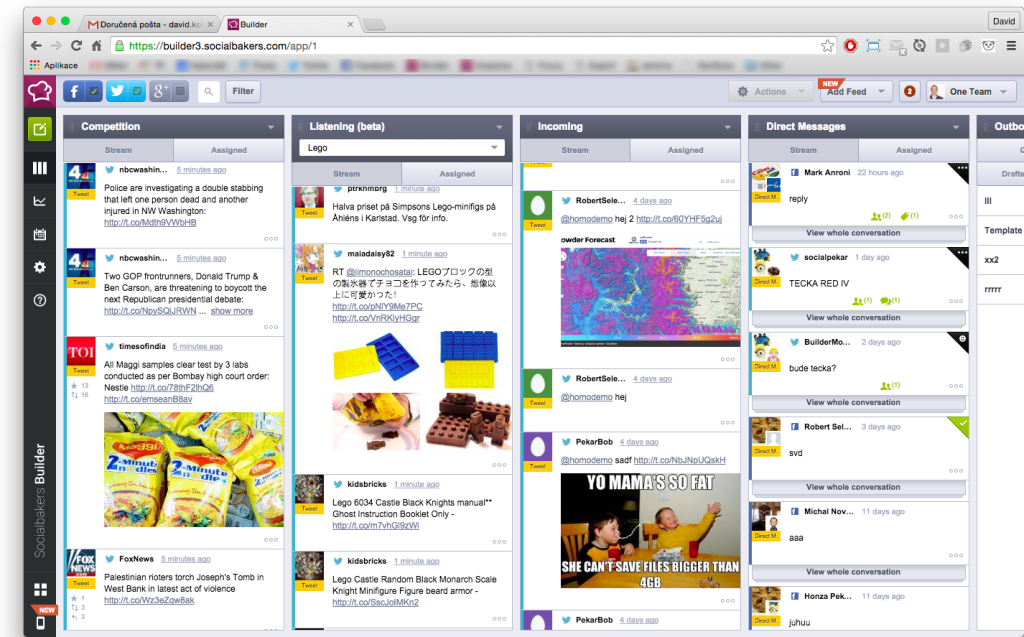Open the Lego keyword dropdown

pos(402,148)
